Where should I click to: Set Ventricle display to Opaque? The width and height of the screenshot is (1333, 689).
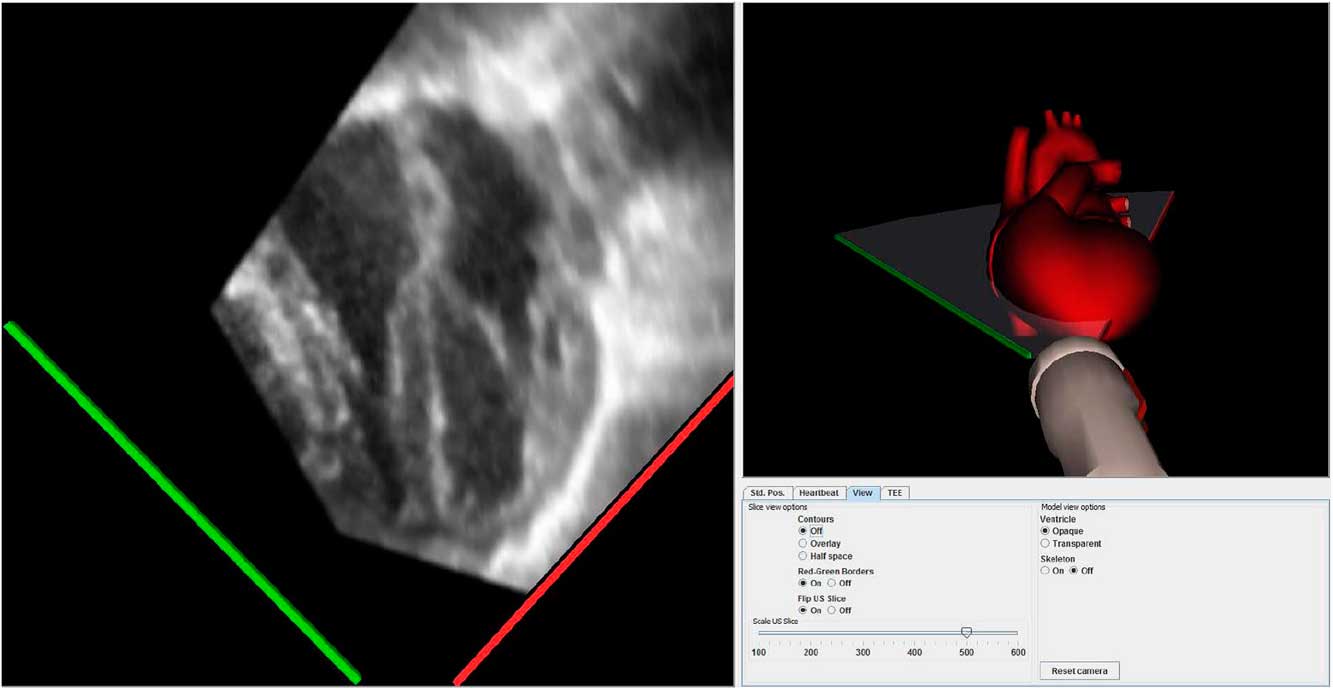[1045, 530]
